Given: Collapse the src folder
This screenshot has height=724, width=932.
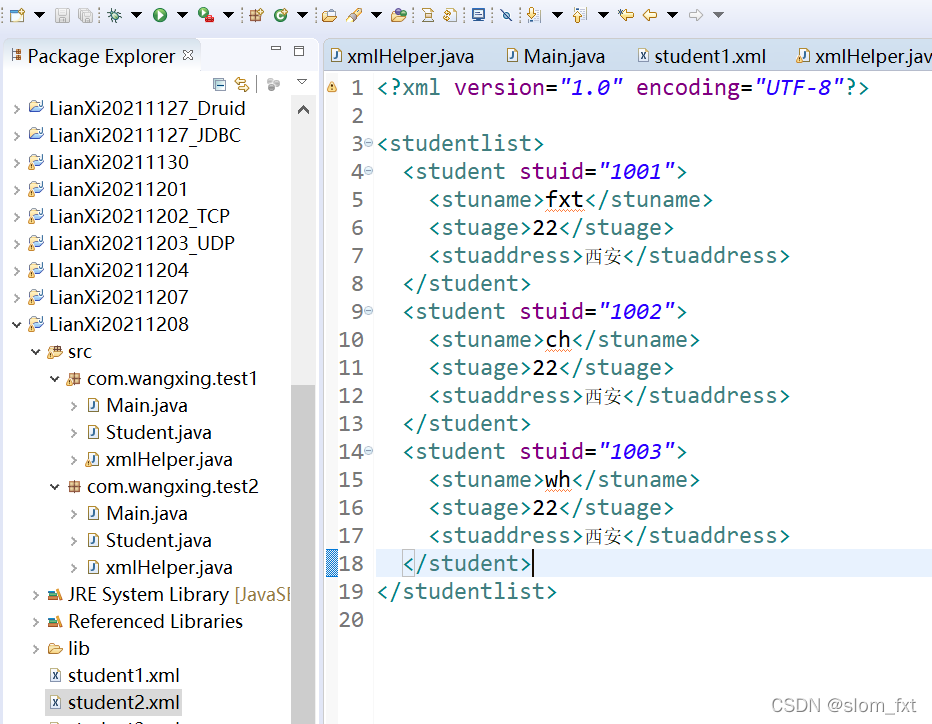Looking at the screenshot, I should 36,352.
